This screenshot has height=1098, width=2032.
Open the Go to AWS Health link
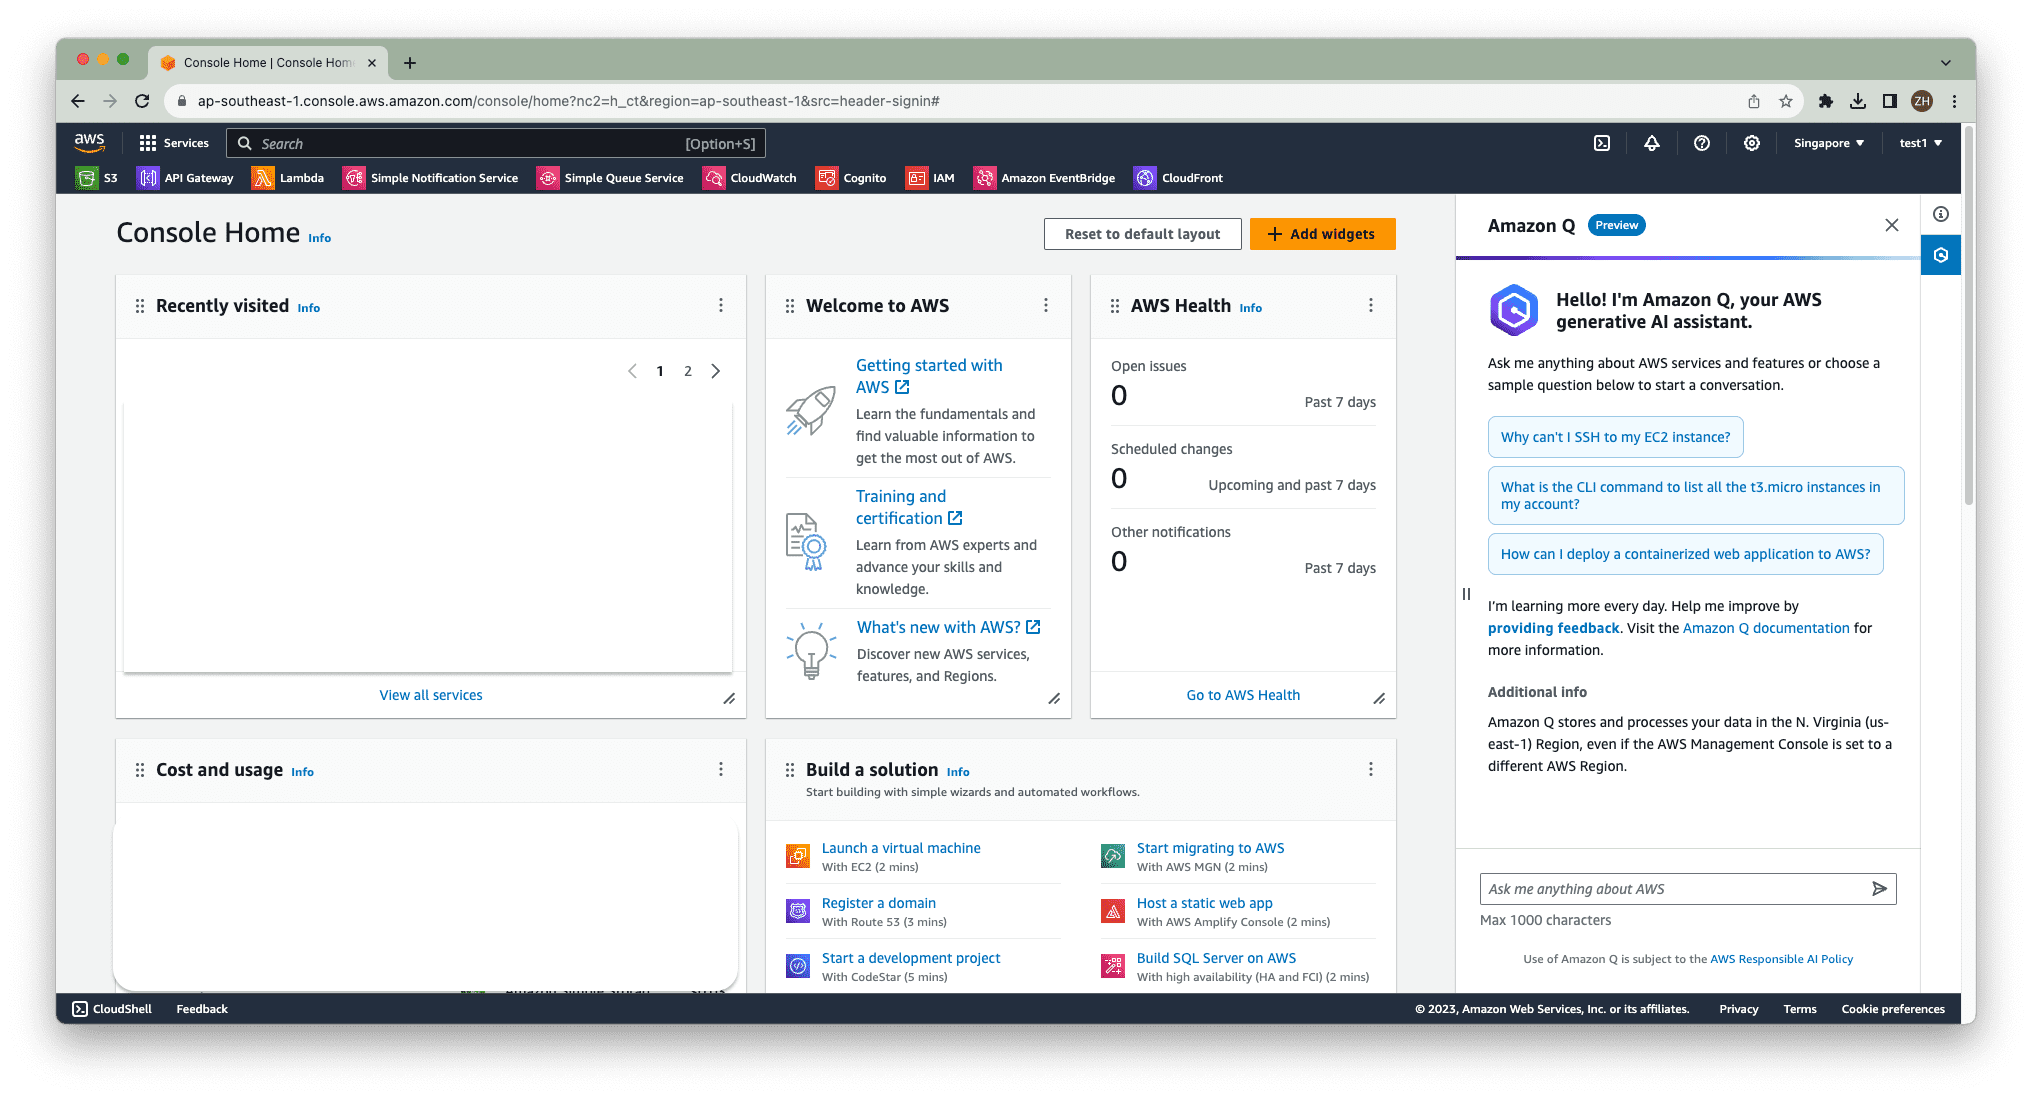1243,695
